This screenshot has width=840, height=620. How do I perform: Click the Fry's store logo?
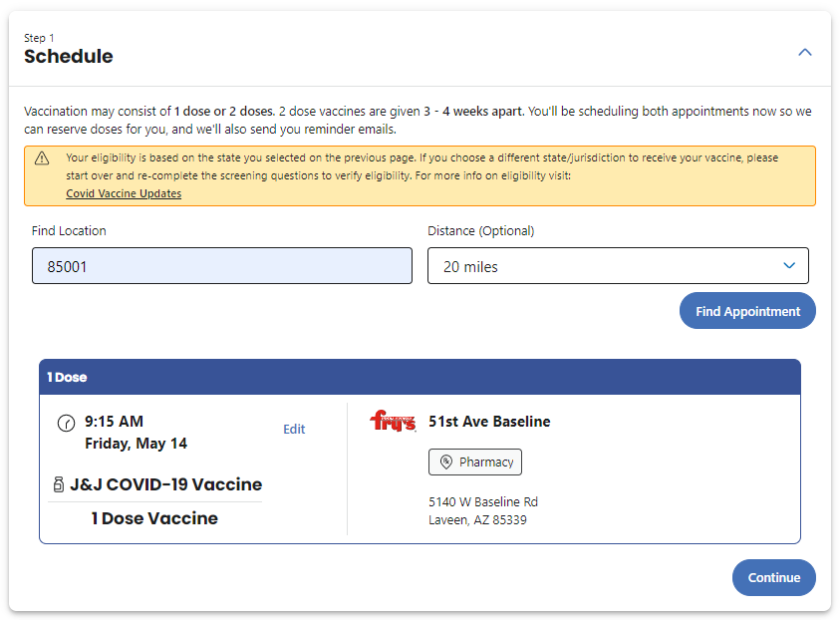click(393, 422)
